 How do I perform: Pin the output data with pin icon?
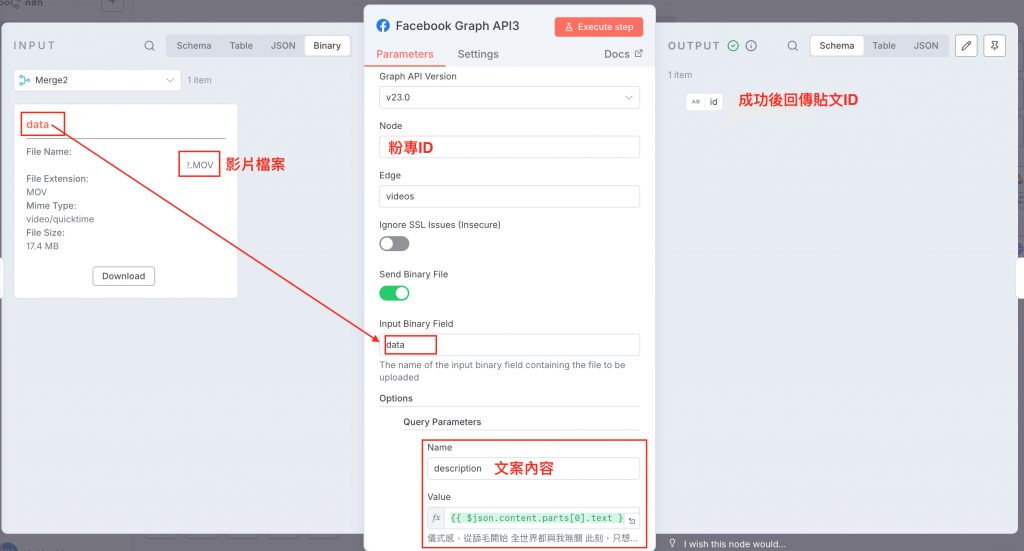(x=995, y=46)
